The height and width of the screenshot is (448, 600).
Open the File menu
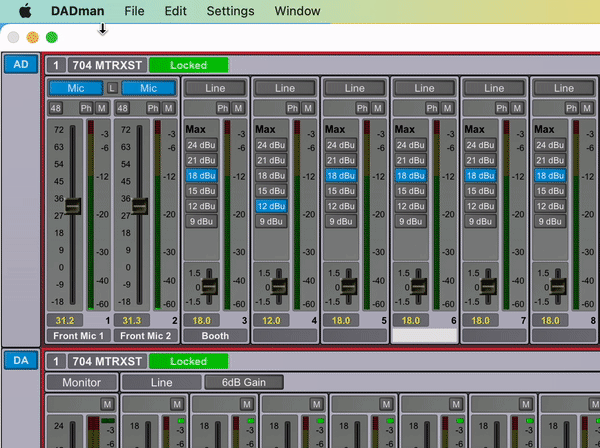pos(134,11)
